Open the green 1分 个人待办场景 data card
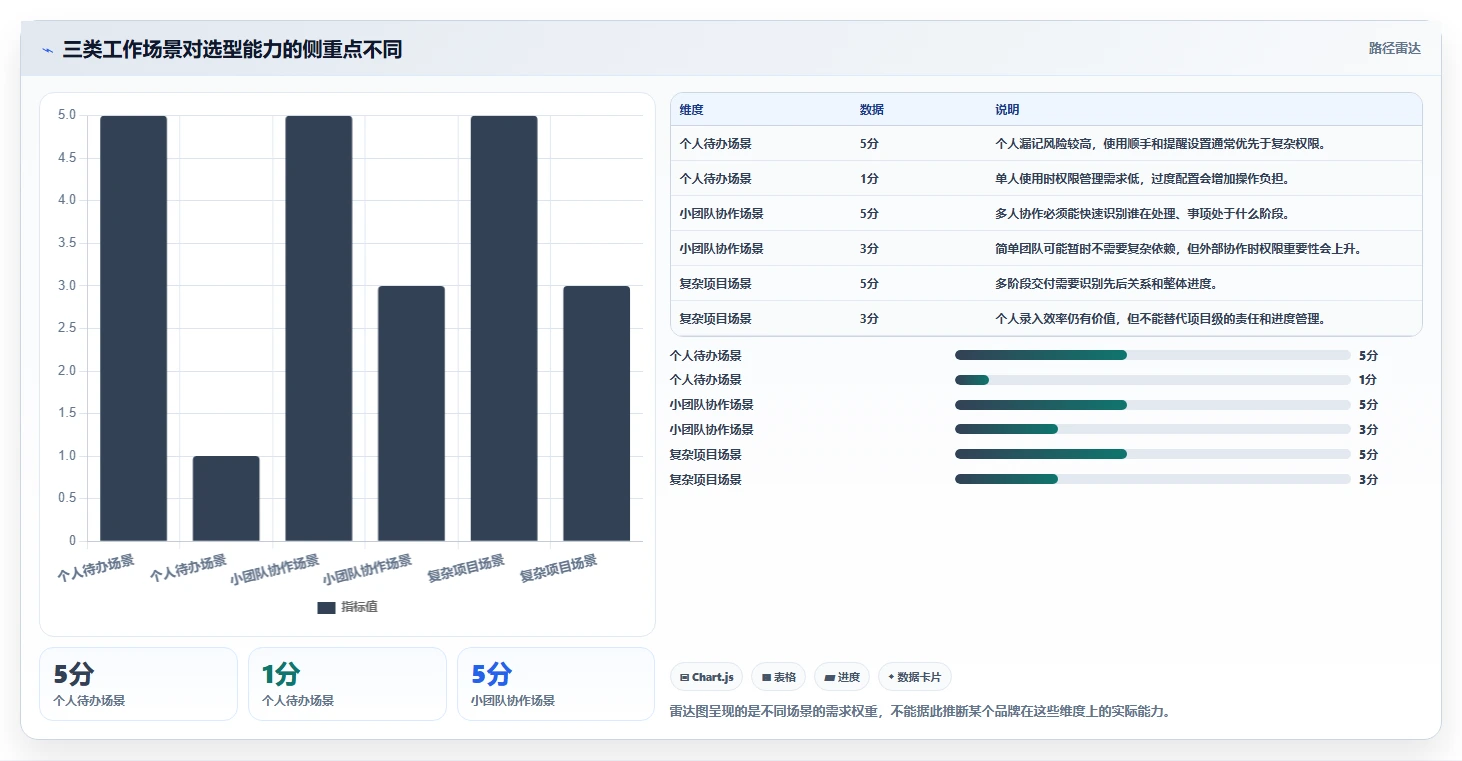 pos(347,684)
